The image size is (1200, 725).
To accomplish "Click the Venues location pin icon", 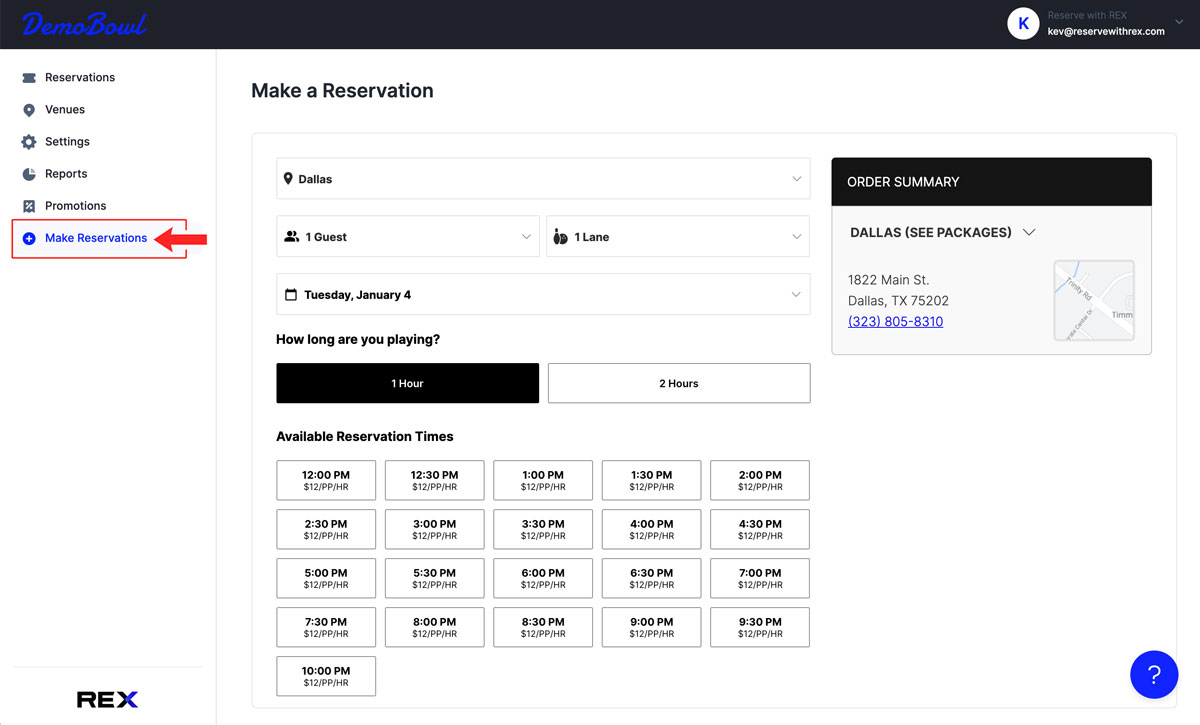I will (x=30, y=109).
